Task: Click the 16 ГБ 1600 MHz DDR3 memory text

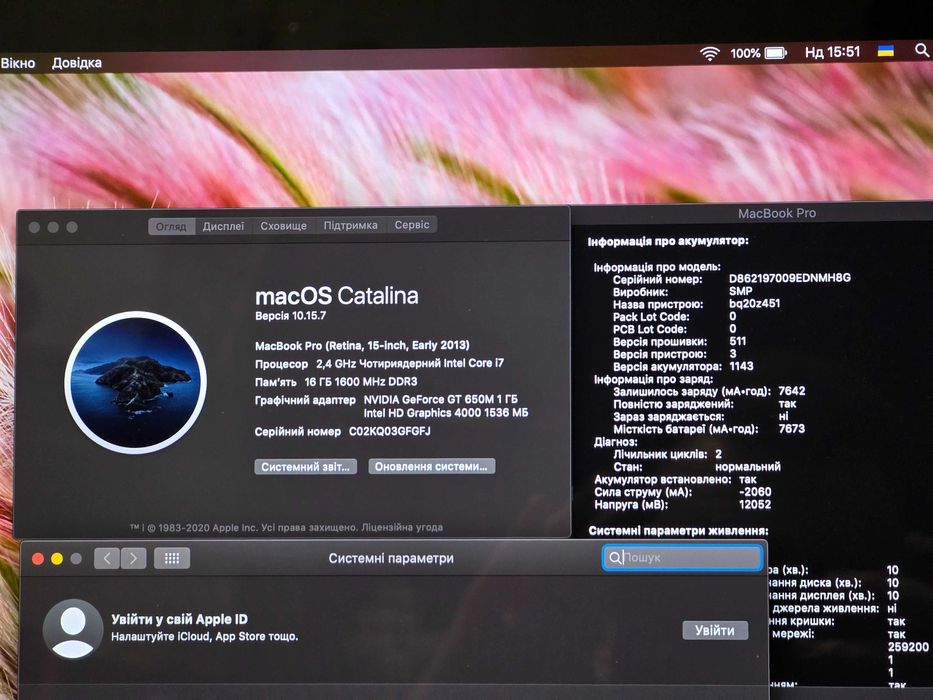Action: [x=361, y=382]
